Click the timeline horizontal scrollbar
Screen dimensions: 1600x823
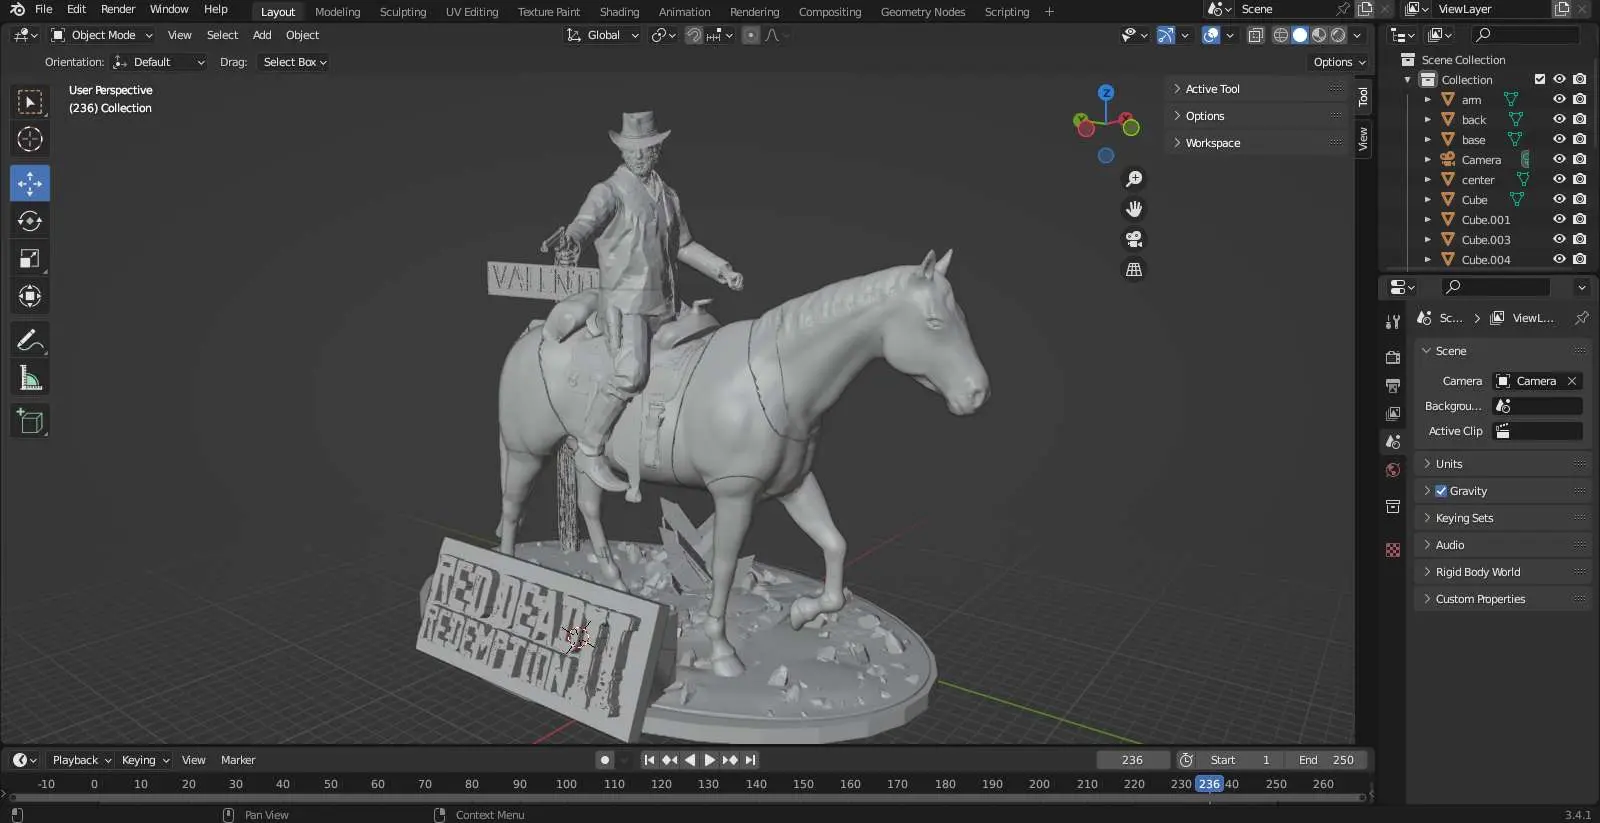coord(686,798)
